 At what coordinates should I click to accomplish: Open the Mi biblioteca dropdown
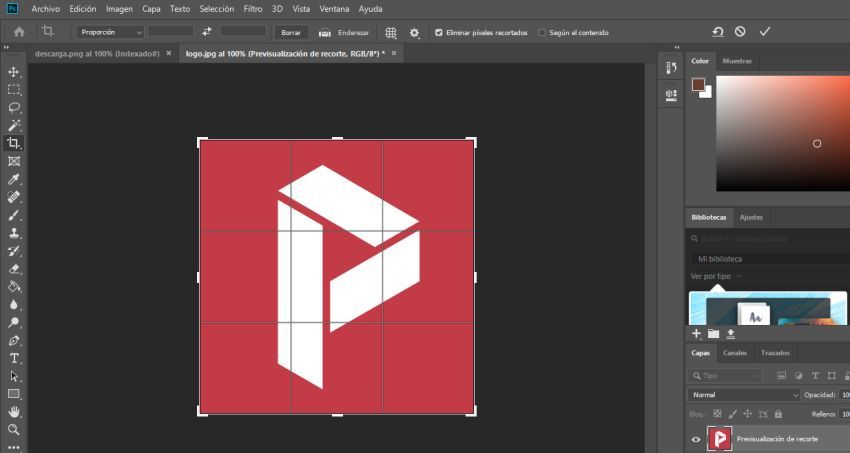(771, 259)
